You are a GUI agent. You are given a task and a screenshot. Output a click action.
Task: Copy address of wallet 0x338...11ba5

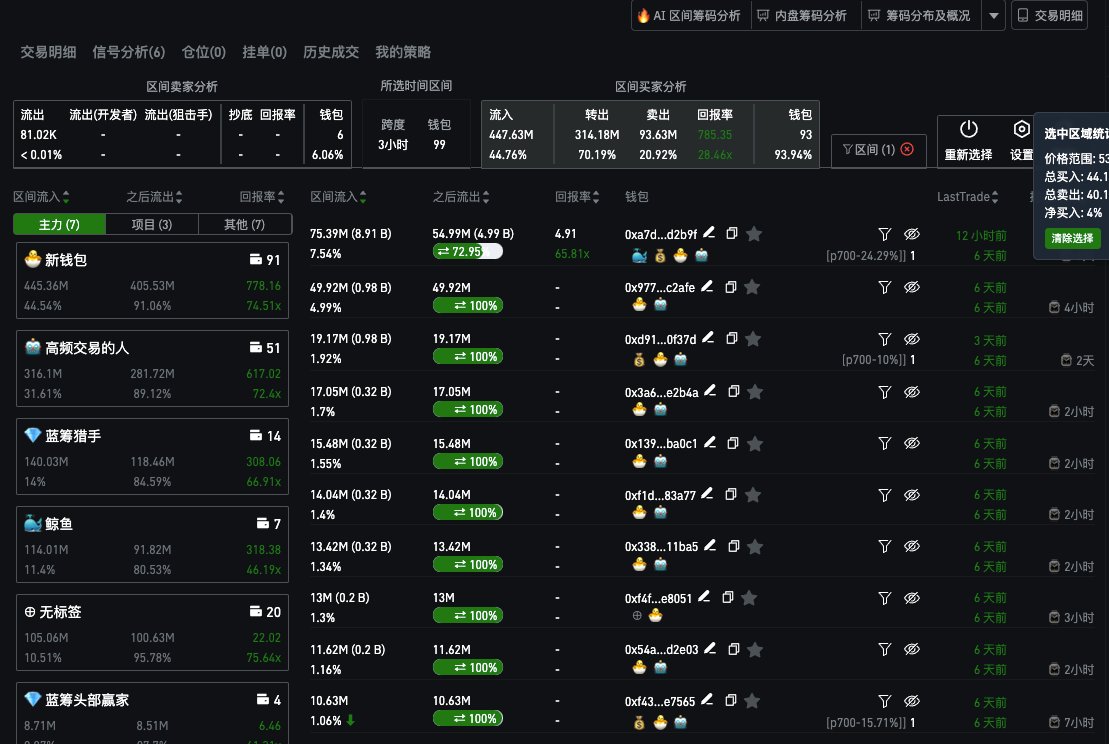733,546
